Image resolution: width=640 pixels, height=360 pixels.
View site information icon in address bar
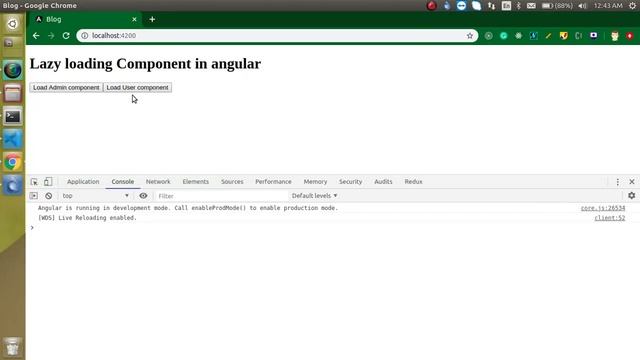[84, 36]
